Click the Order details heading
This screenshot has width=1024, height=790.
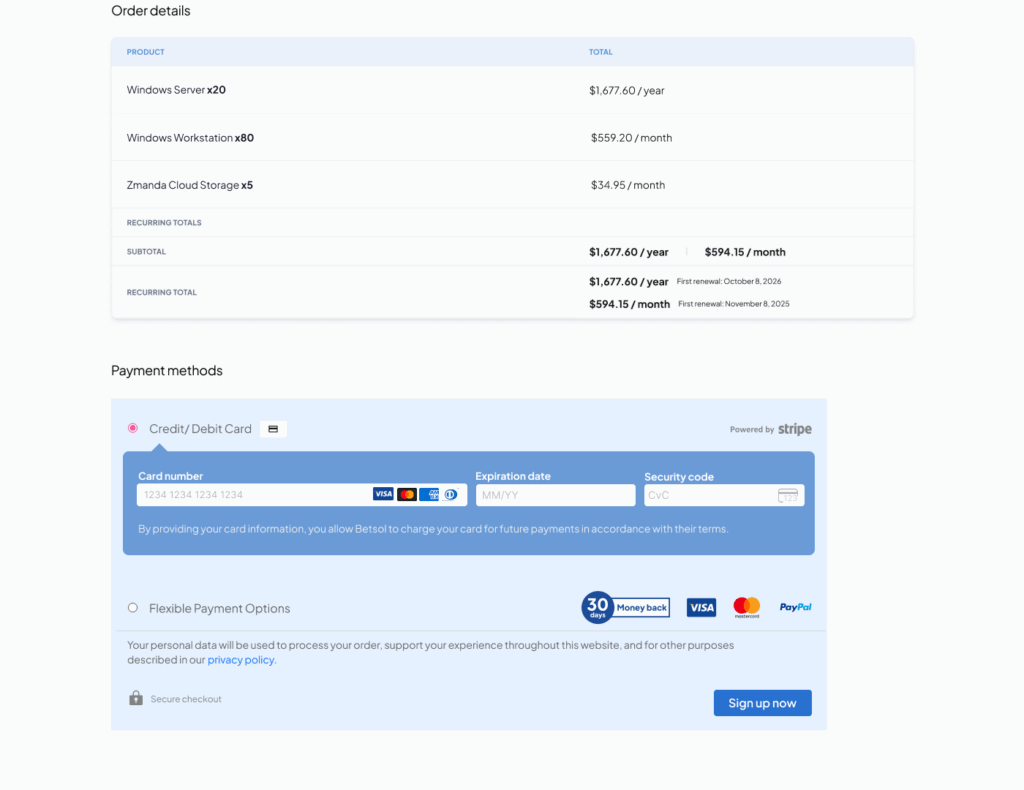[151, 10]
